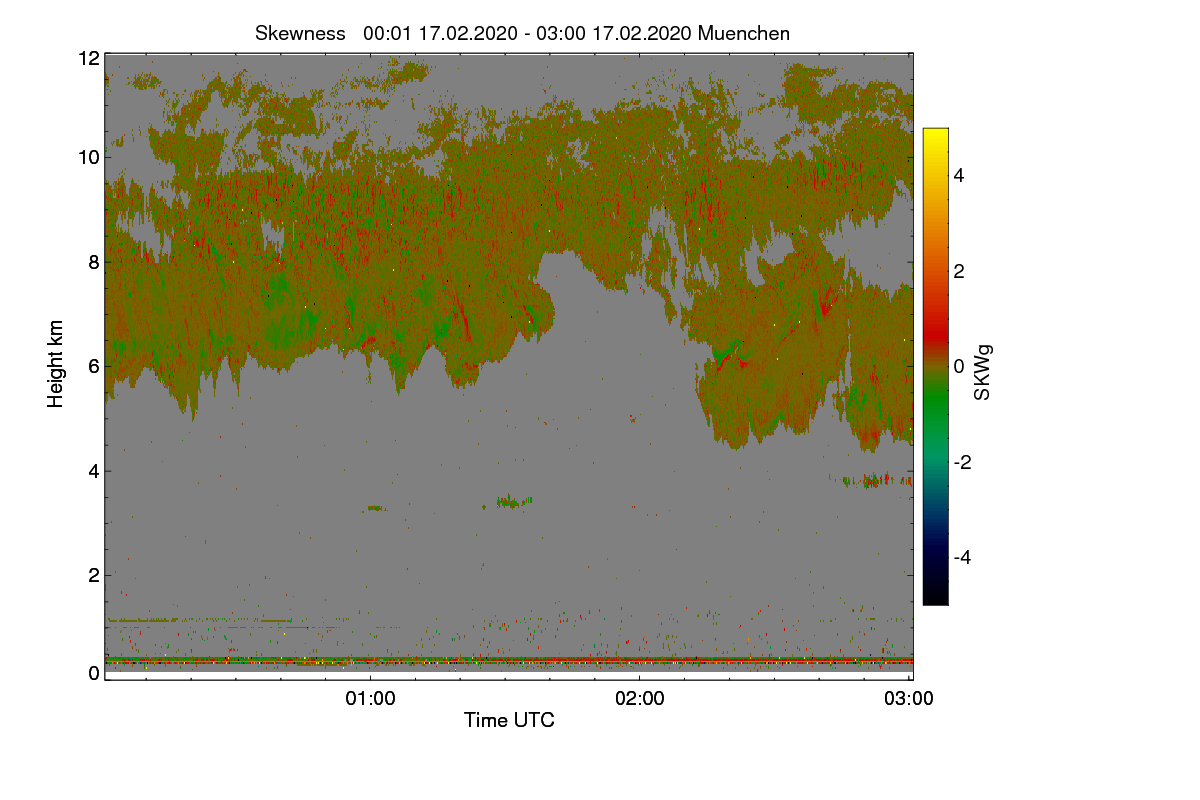Click the "01:00" time tick label
The height and width of the screenshot is (800, 1200).
[x=370, y=699]
